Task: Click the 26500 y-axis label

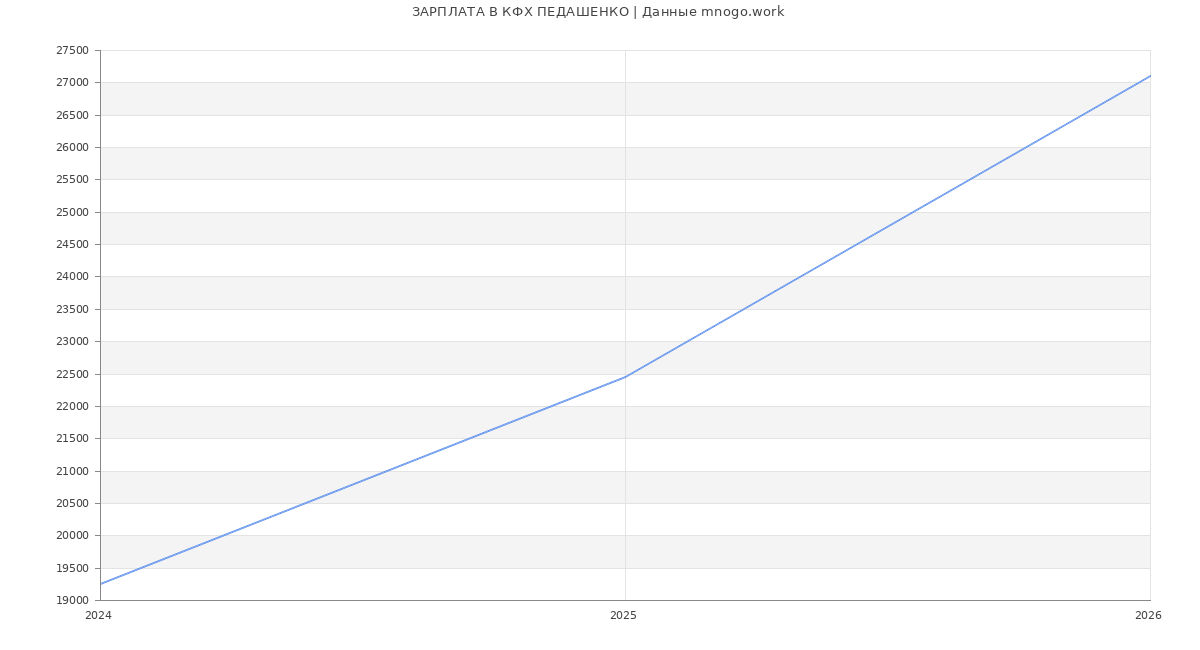Action: point(72,115)
